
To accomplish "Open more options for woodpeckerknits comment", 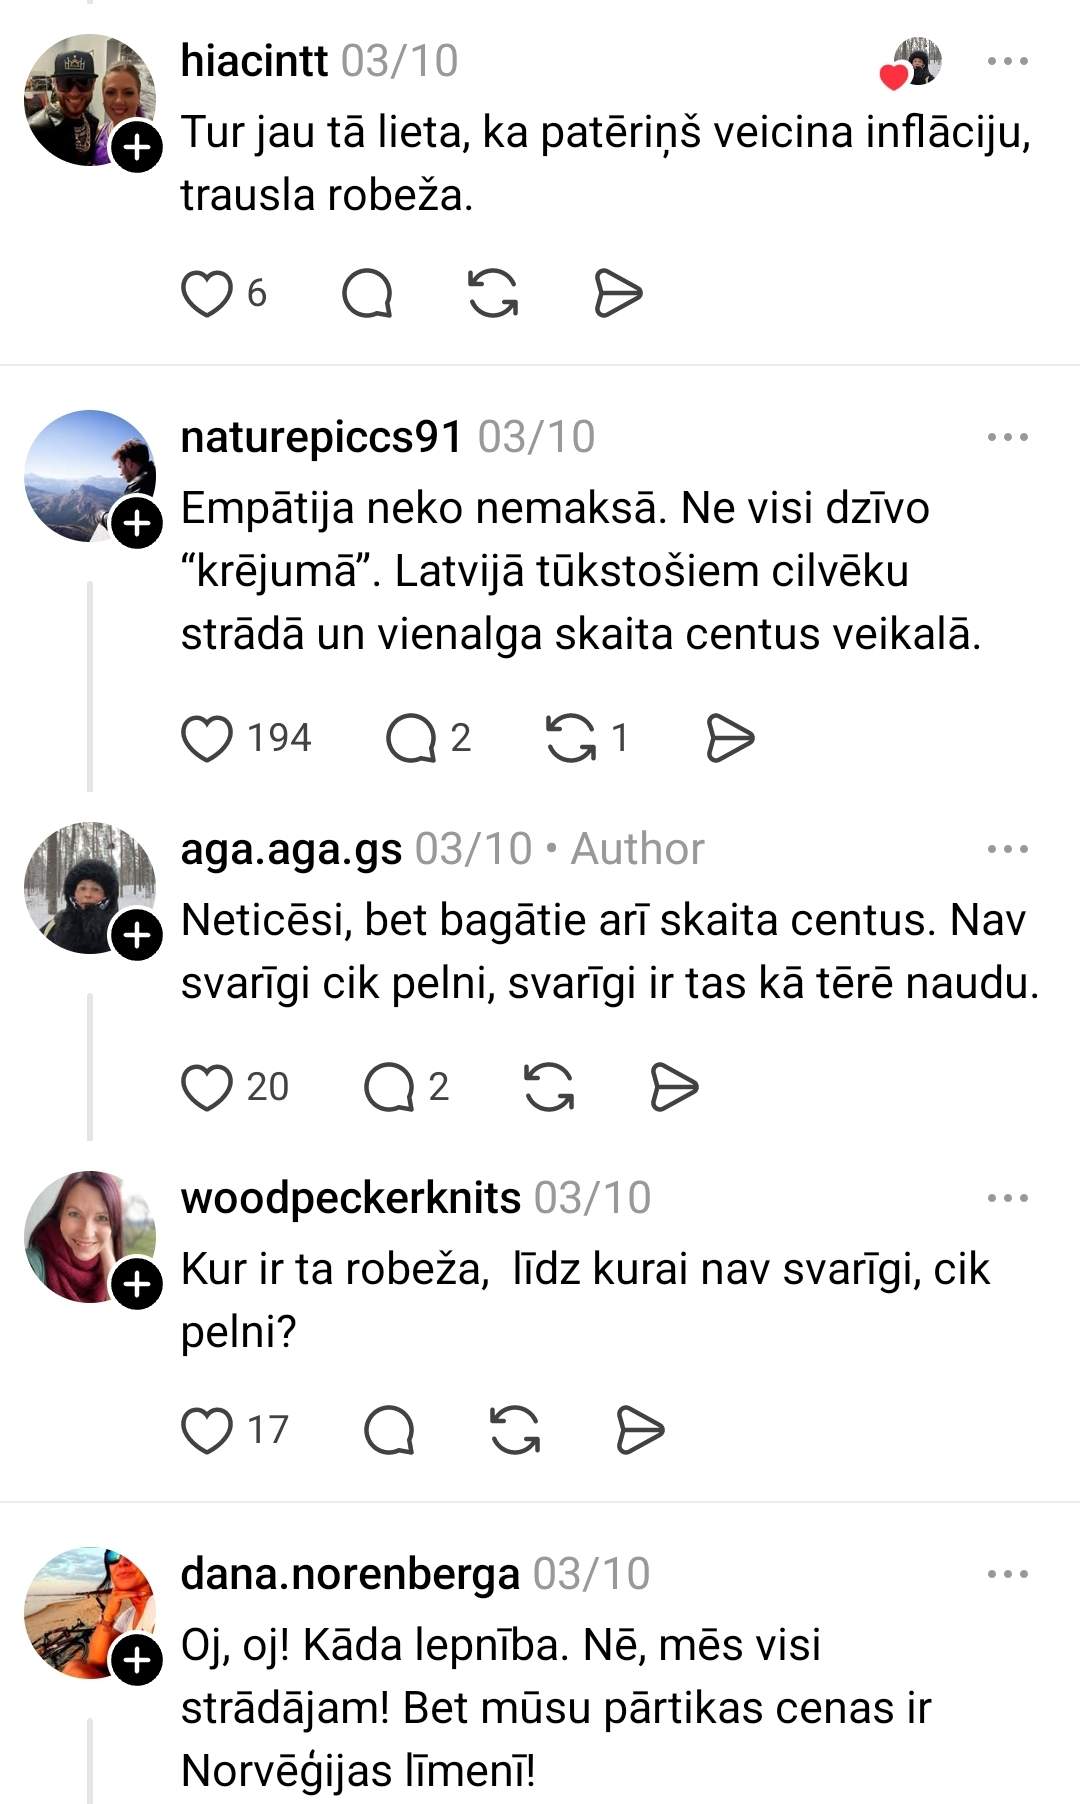I will pos(1007,1198).
